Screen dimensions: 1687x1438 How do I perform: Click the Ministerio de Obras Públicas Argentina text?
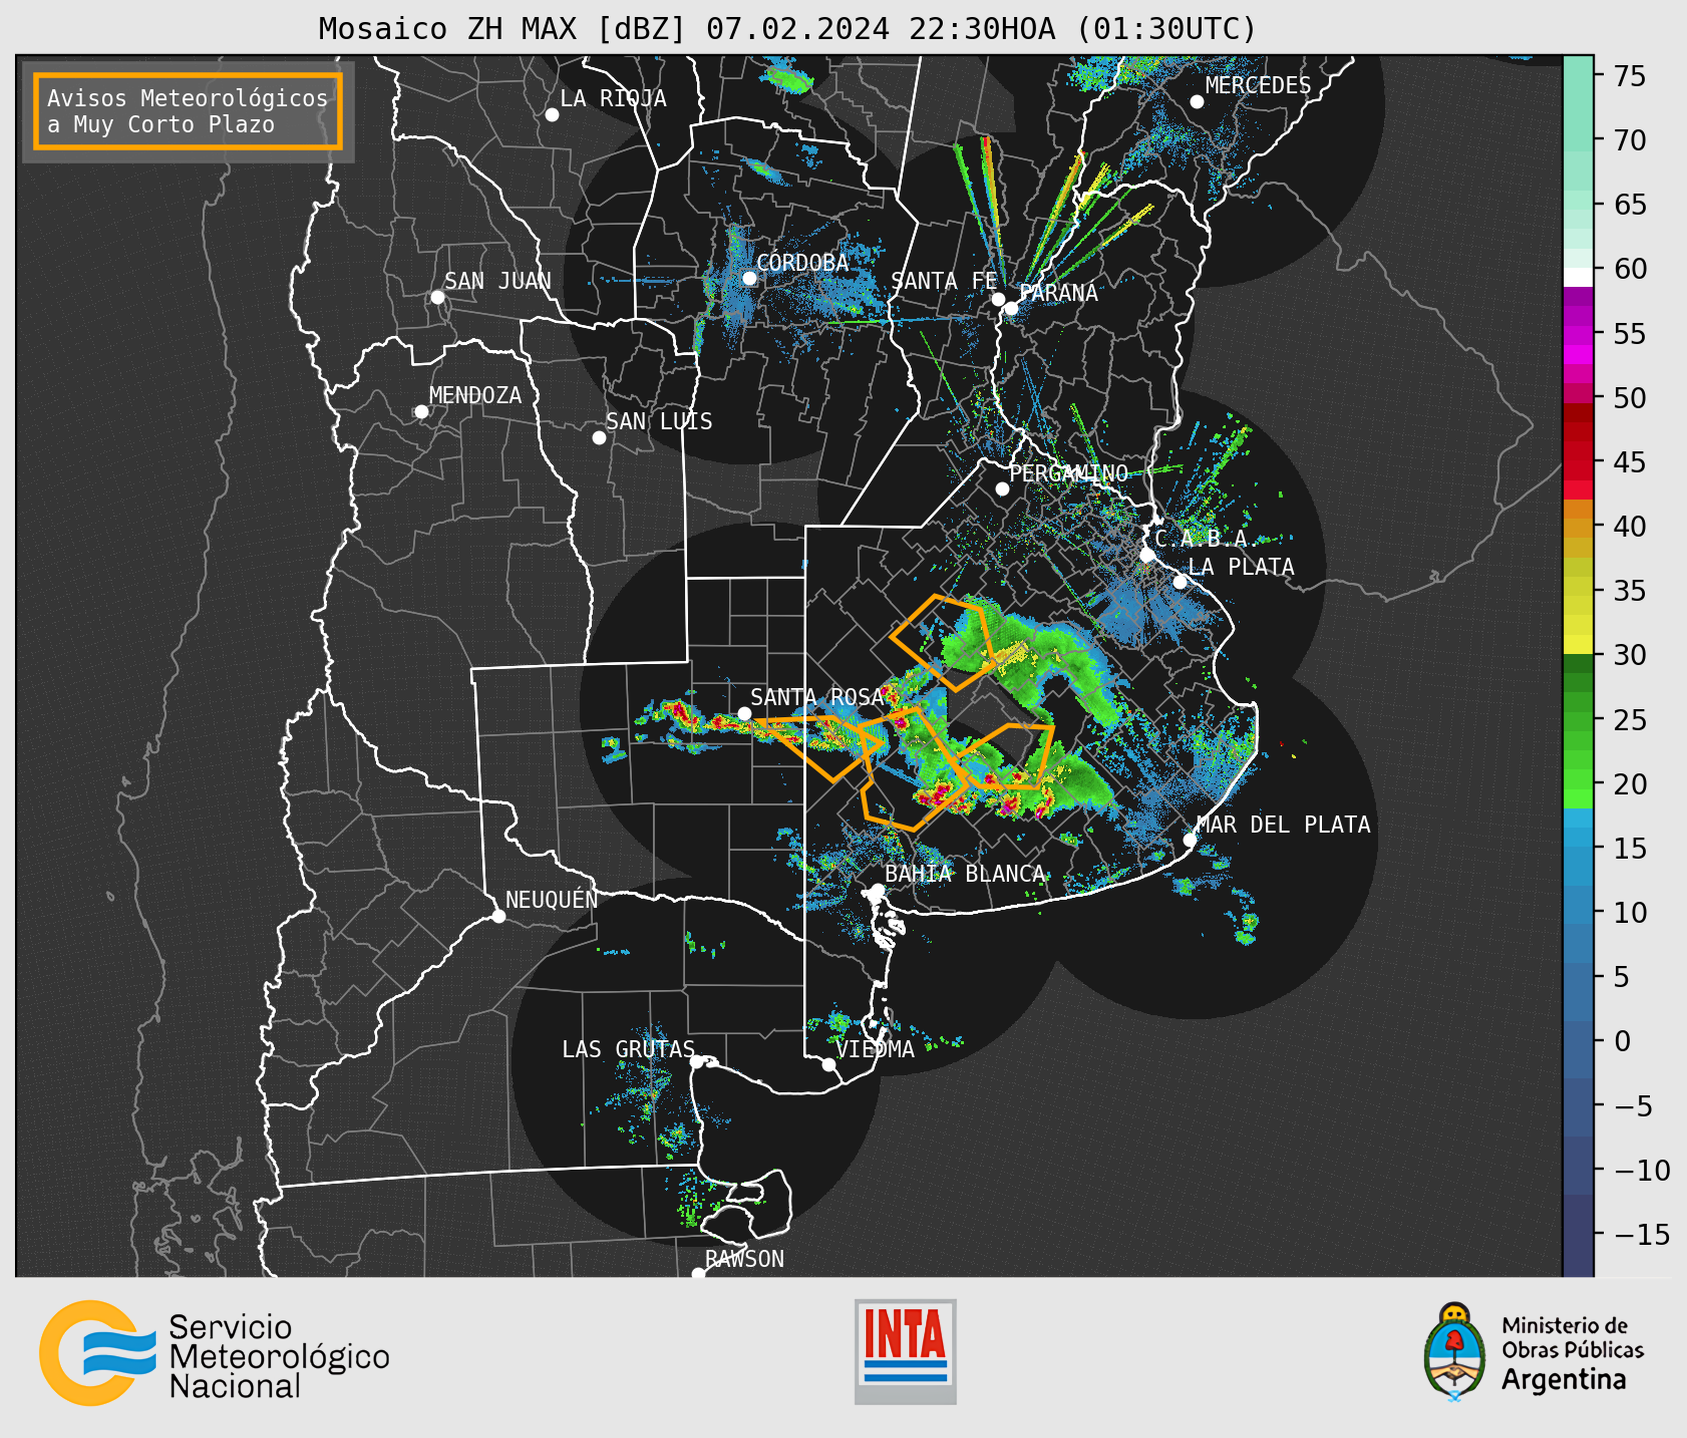1572,1353
